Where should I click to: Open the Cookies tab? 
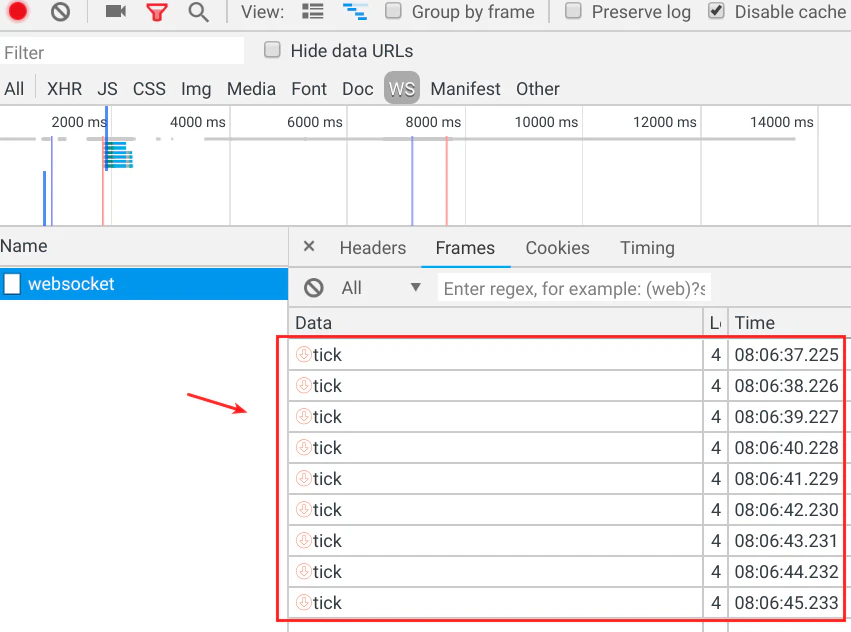pos(557,248)
